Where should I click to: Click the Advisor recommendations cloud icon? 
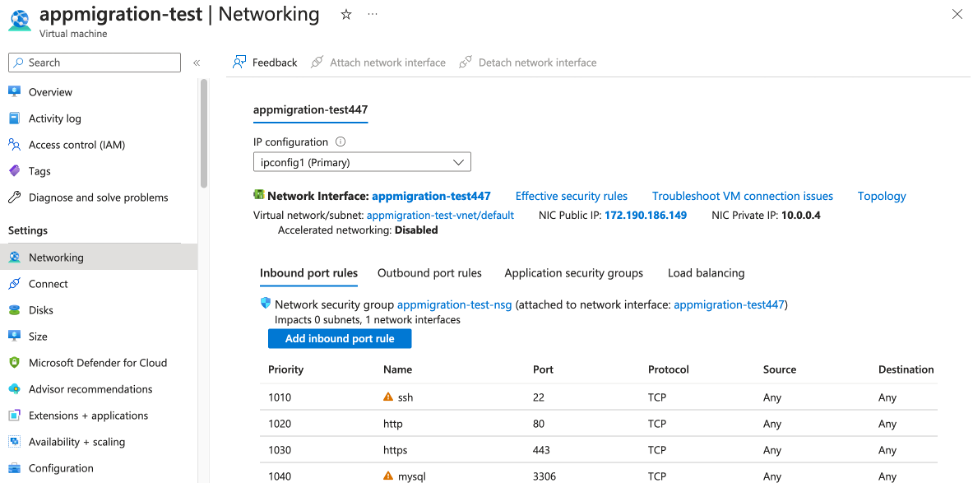pyautogui.click(x=14, y=389)
